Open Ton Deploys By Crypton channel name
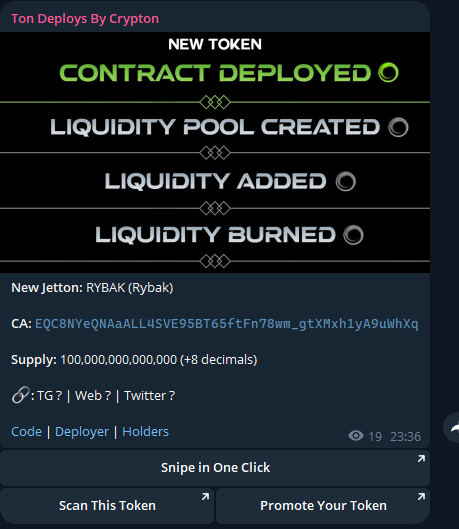This screenshot has width=459, height=529. [x=85, y=19]
